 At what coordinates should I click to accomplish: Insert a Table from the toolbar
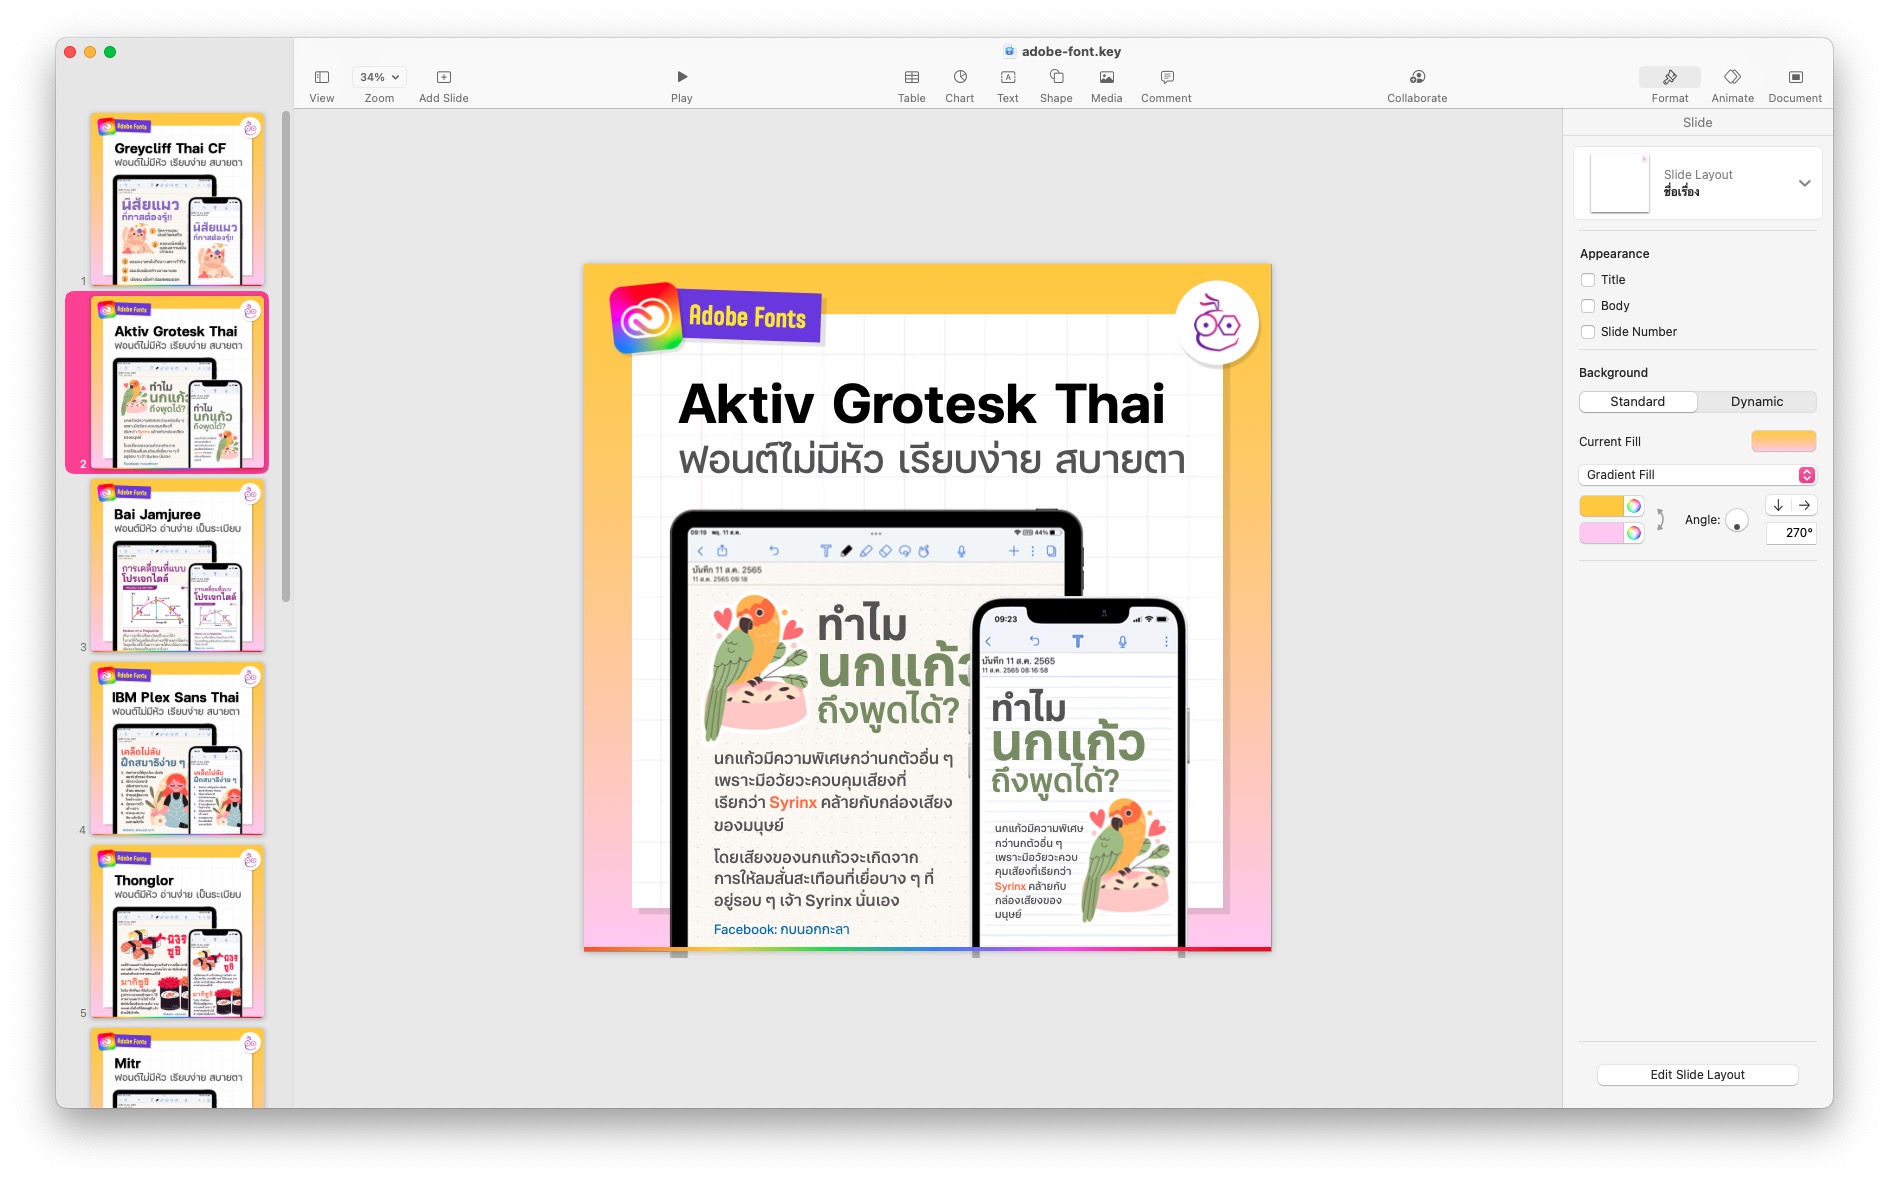tap(911, 78)
